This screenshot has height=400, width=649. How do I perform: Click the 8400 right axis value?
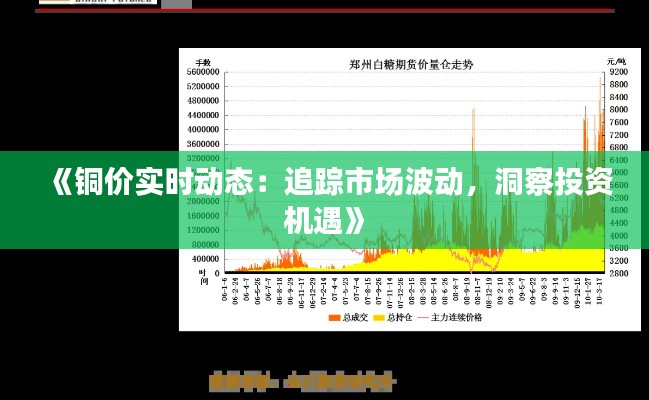619,97
